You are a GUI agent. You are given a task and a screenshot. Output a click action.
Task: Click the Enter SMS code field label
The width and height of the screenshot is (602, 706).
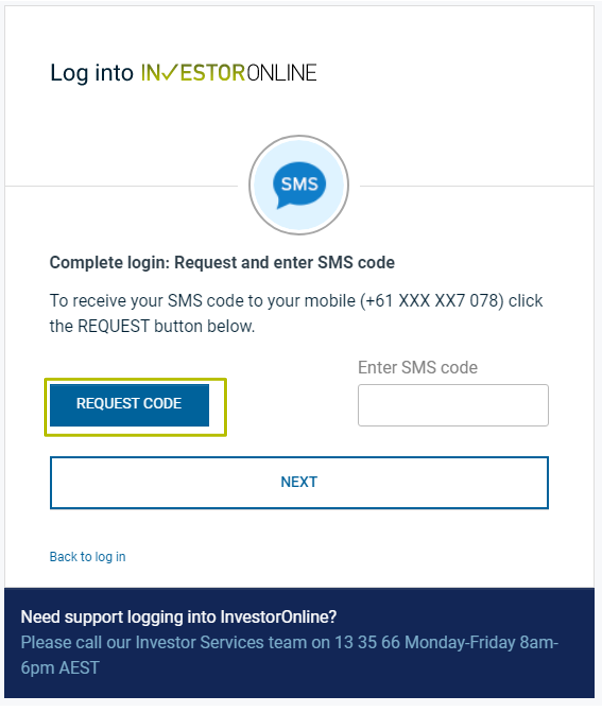(417, 367)
